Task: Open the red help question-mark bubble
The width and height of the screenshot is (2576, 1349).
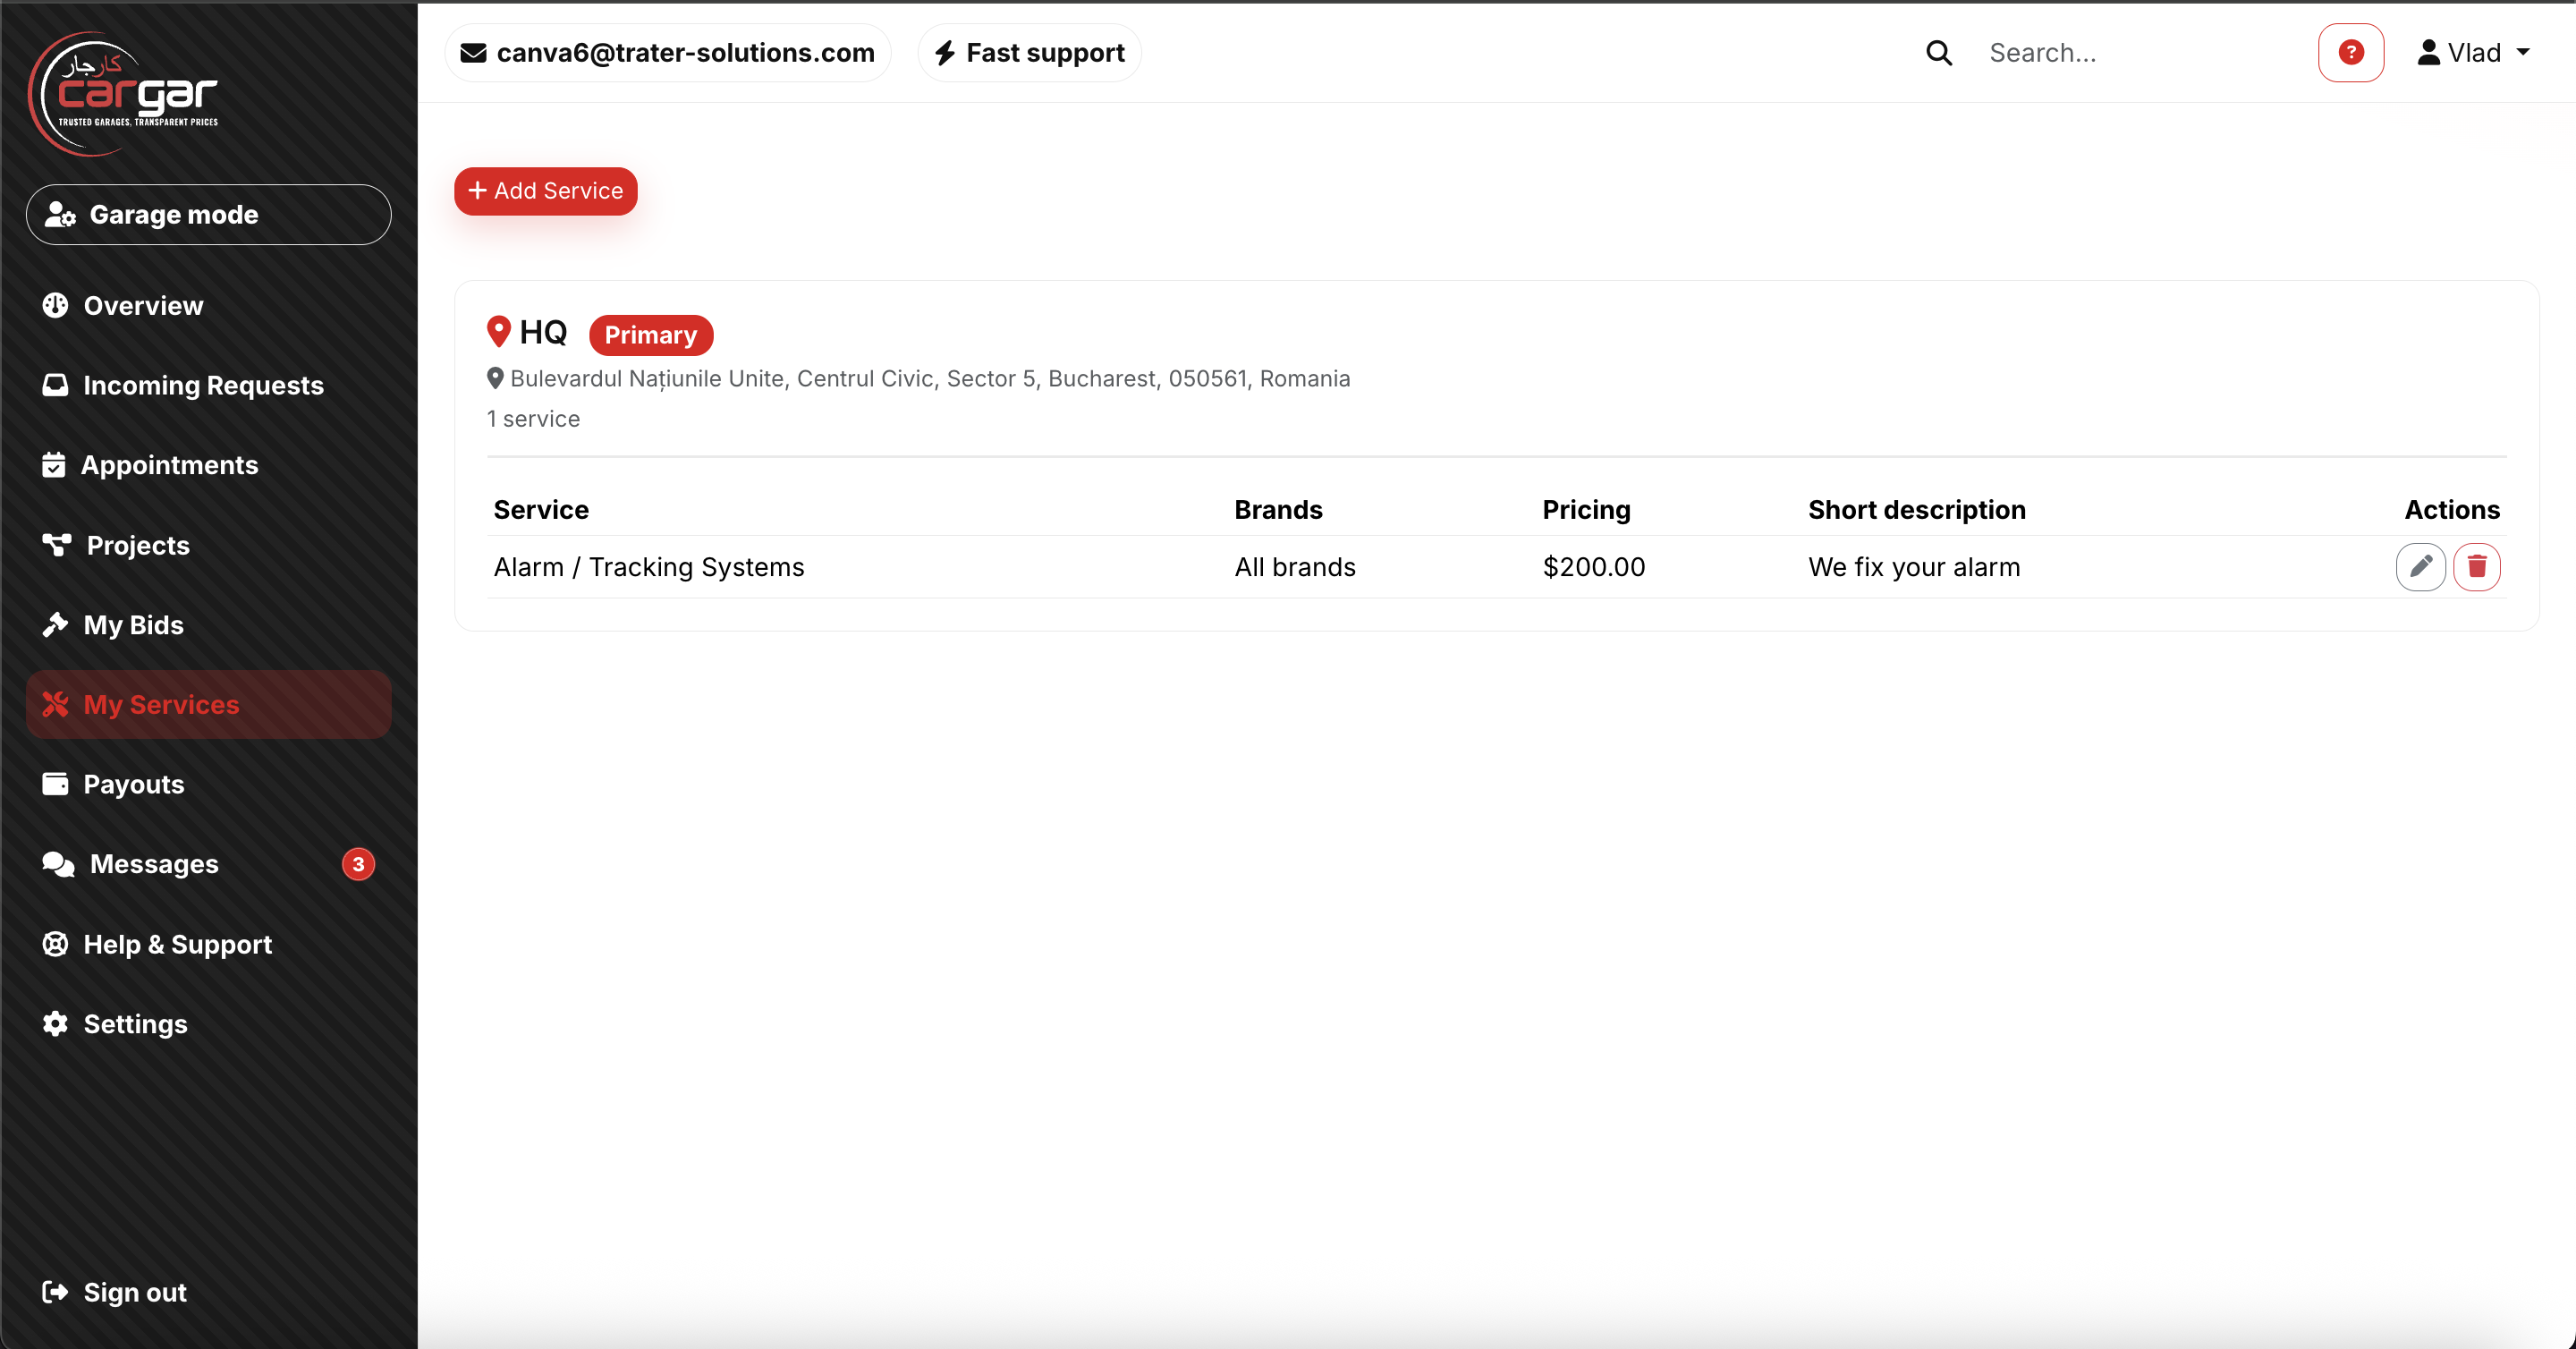Action: coord(2350,52)
